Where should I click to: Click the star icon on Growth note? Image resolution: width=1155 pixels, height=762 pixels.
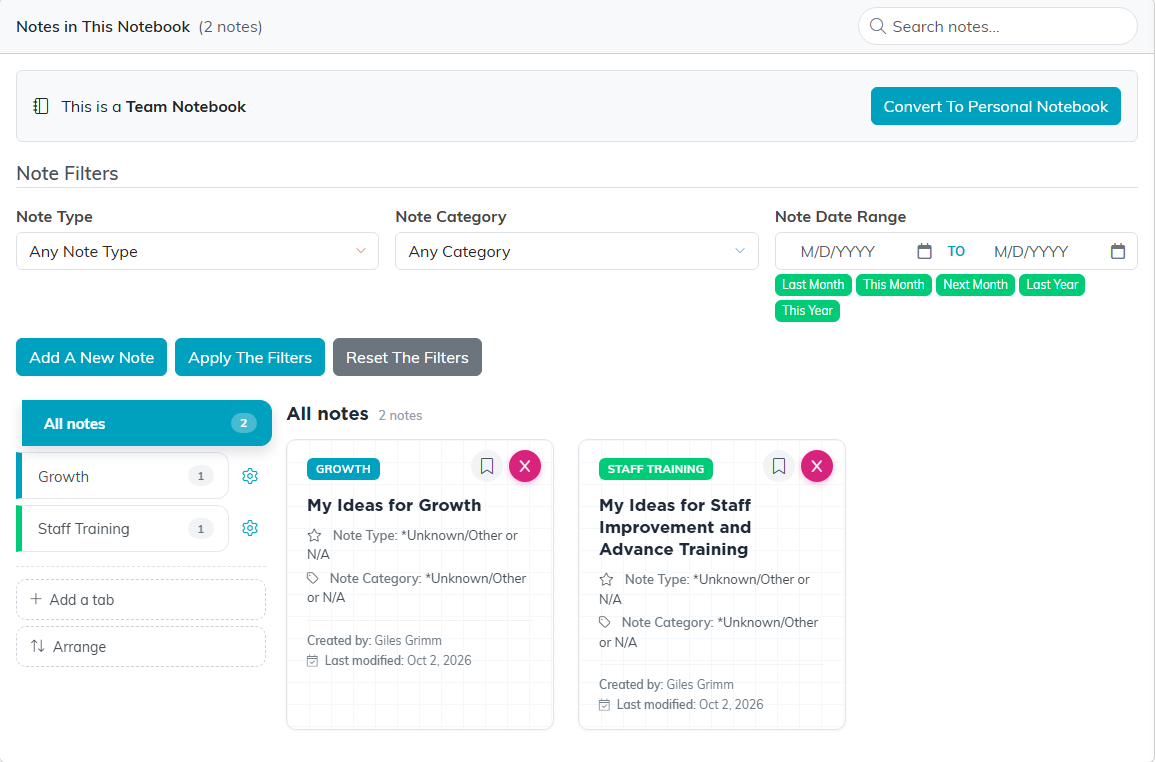pyautogui.click(x=315, y=536)
